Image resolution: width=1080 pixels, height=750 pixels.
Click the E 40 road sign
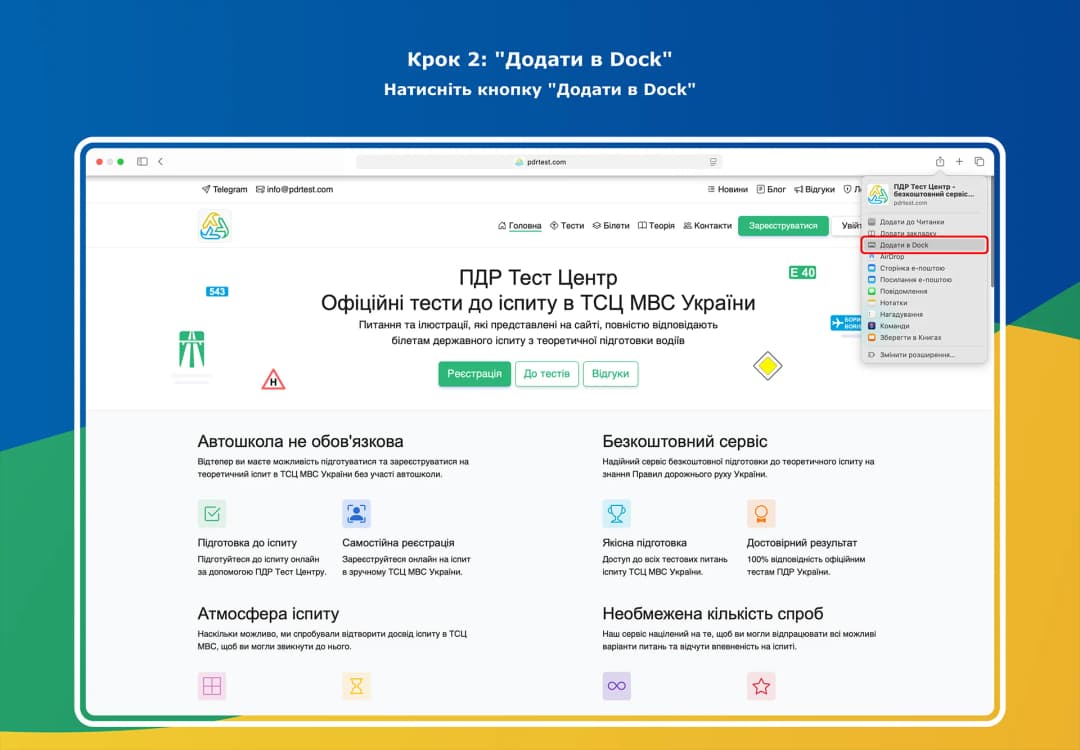coord(802,273)
